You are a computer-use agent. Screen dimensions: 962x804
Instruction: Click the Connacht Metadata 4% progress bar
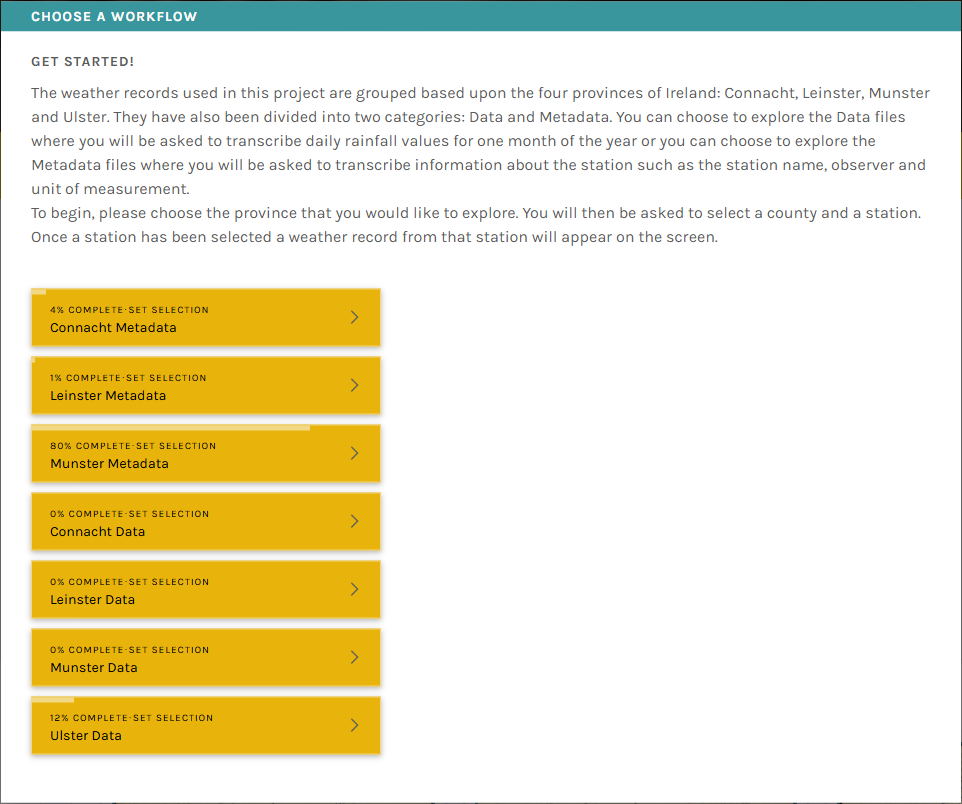point(39,292)
